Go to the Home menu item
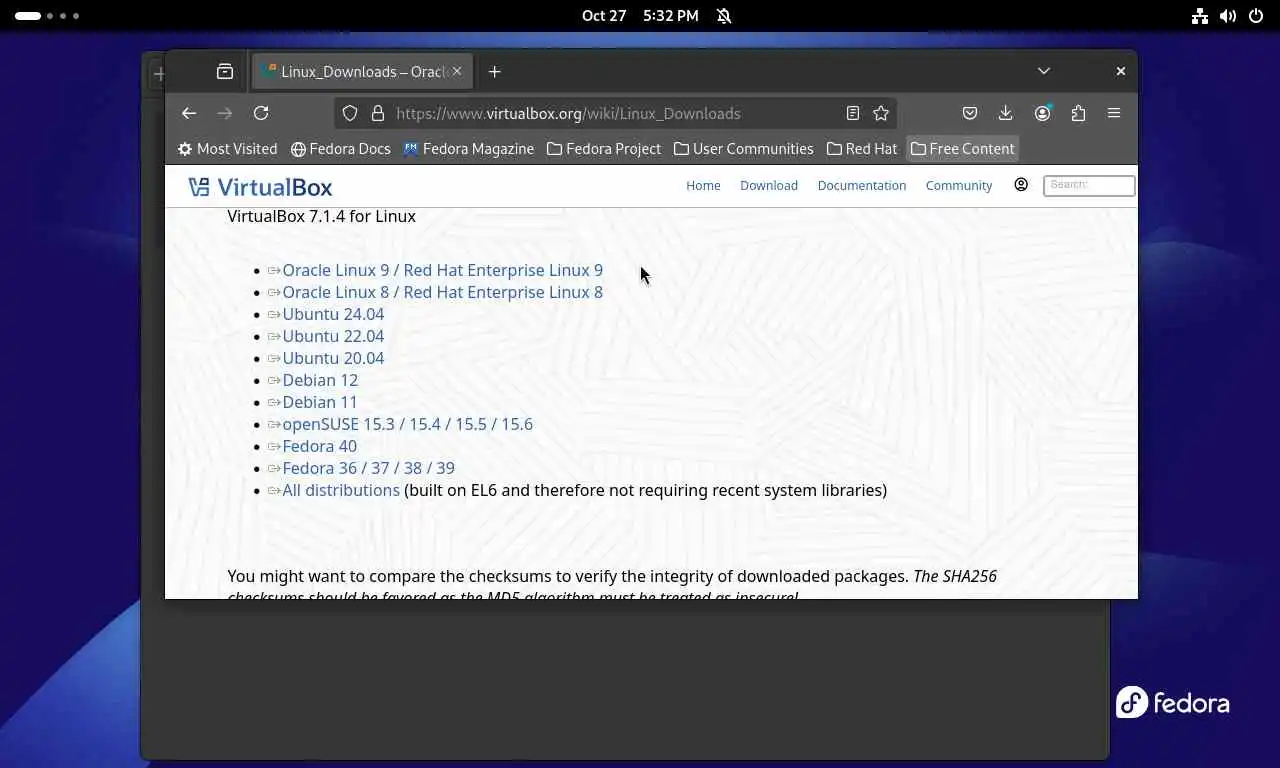 pos(703,185)
